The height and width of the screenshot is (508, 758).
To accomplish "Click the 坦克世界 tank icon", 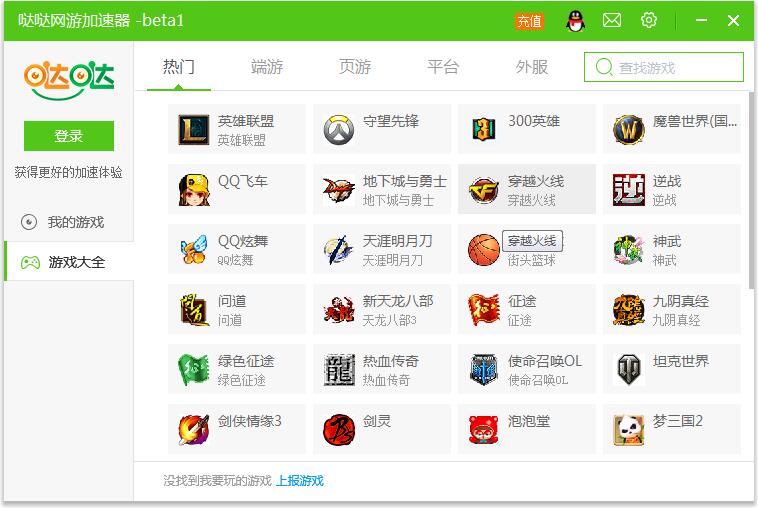I will coord(629,369).
